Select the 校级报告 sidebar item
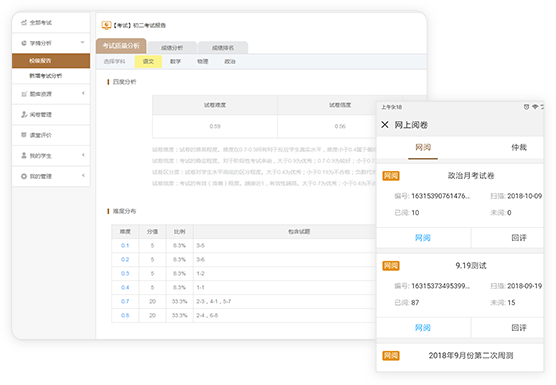Screen dimensions: 556x385 pos(51,61)
